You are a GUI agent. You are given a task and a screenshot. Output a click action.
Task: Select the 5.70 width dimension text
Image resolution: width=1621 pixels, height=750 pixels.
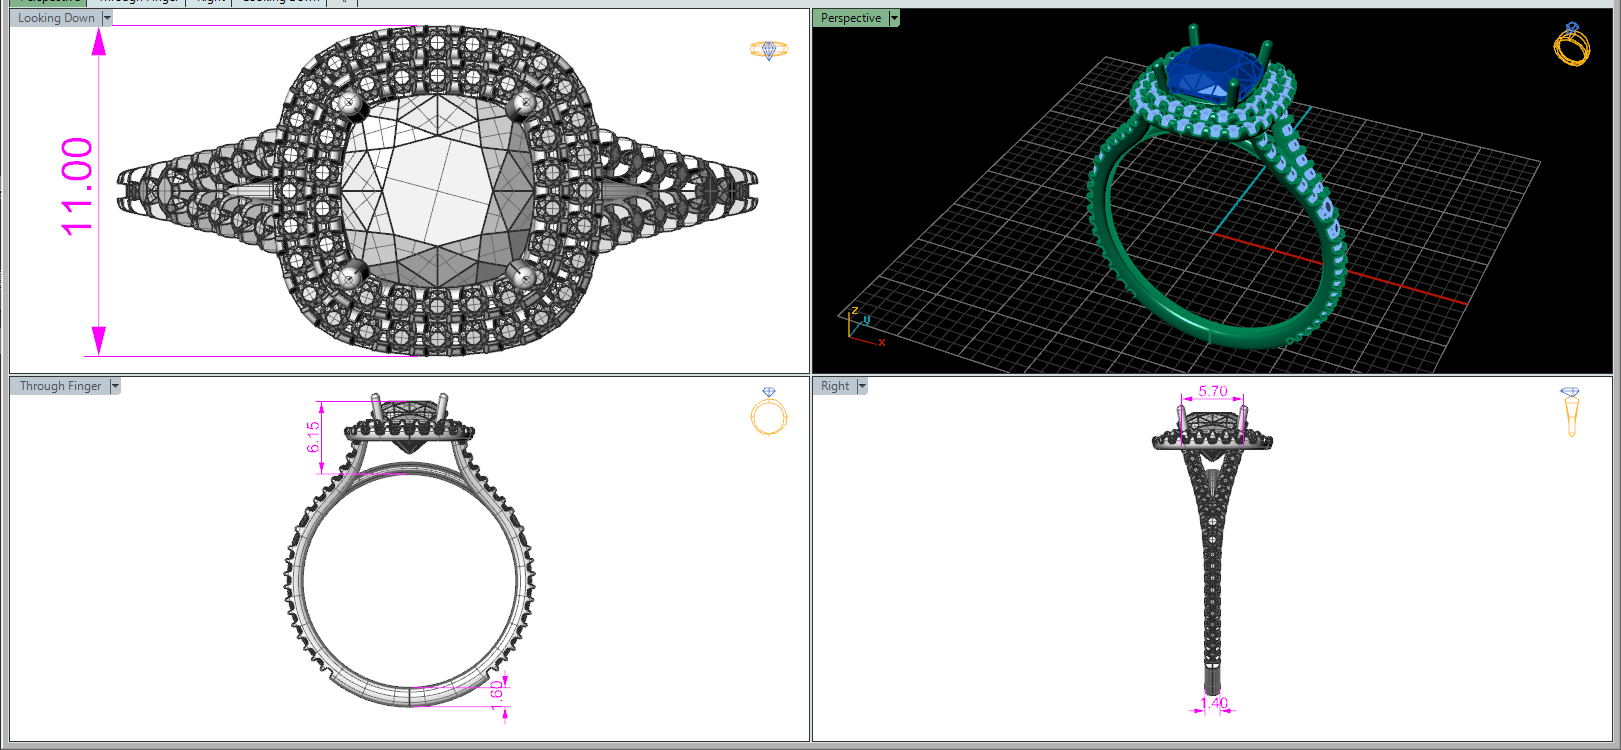click(1213, 391)
